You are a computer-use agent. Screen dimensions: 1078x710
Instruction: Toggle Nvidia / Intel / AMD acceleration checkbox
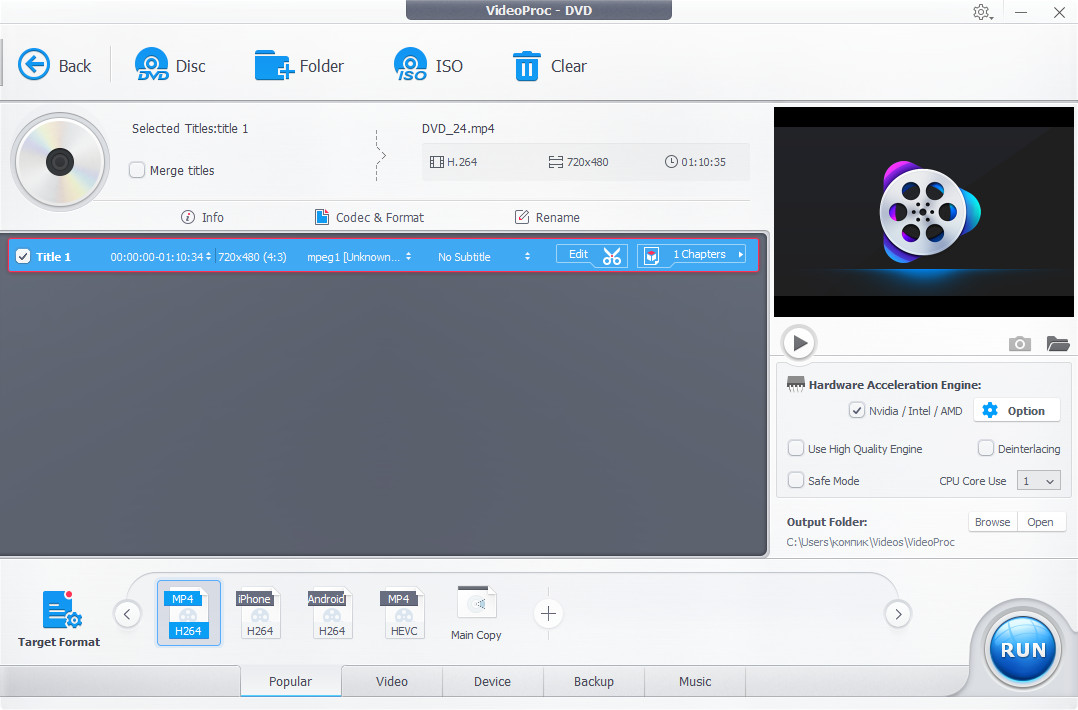tap(857, 410)
